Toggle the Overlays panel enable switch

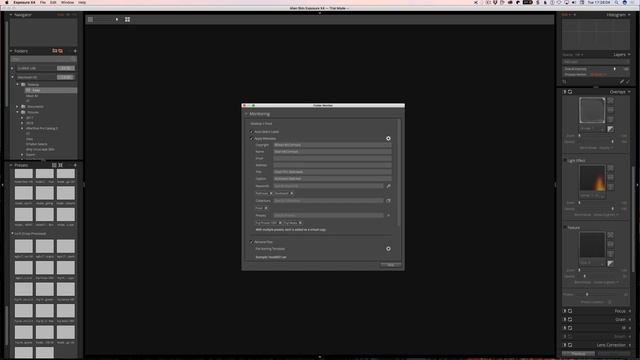tap(565, 92)
